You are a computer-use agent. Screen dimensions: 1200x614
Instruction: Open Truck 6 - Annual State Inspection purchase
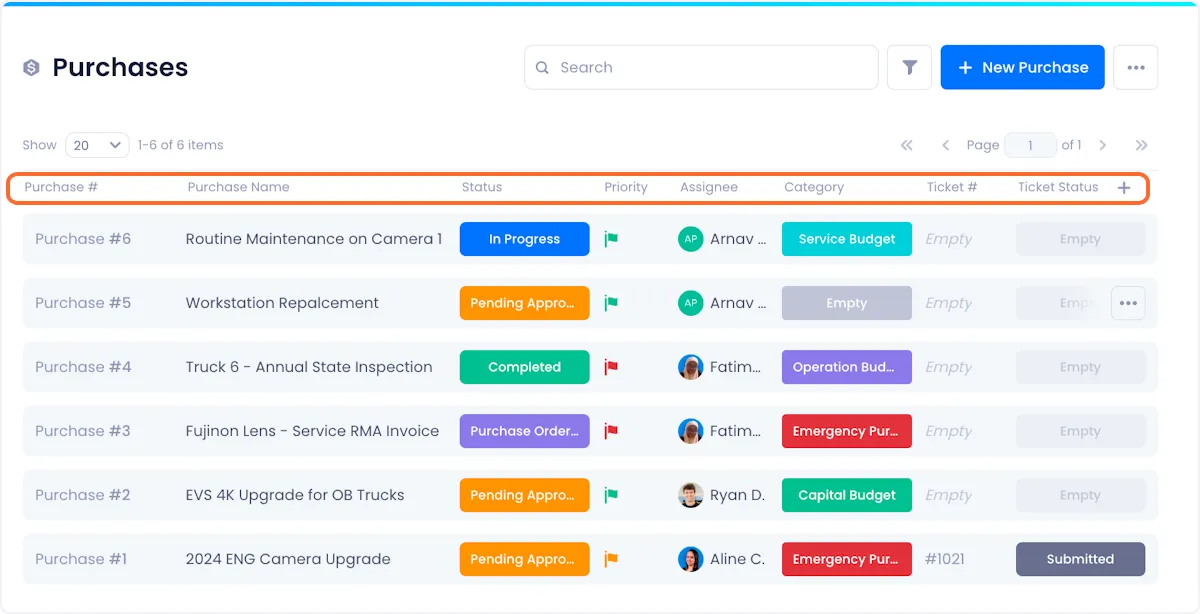(309, 367)
